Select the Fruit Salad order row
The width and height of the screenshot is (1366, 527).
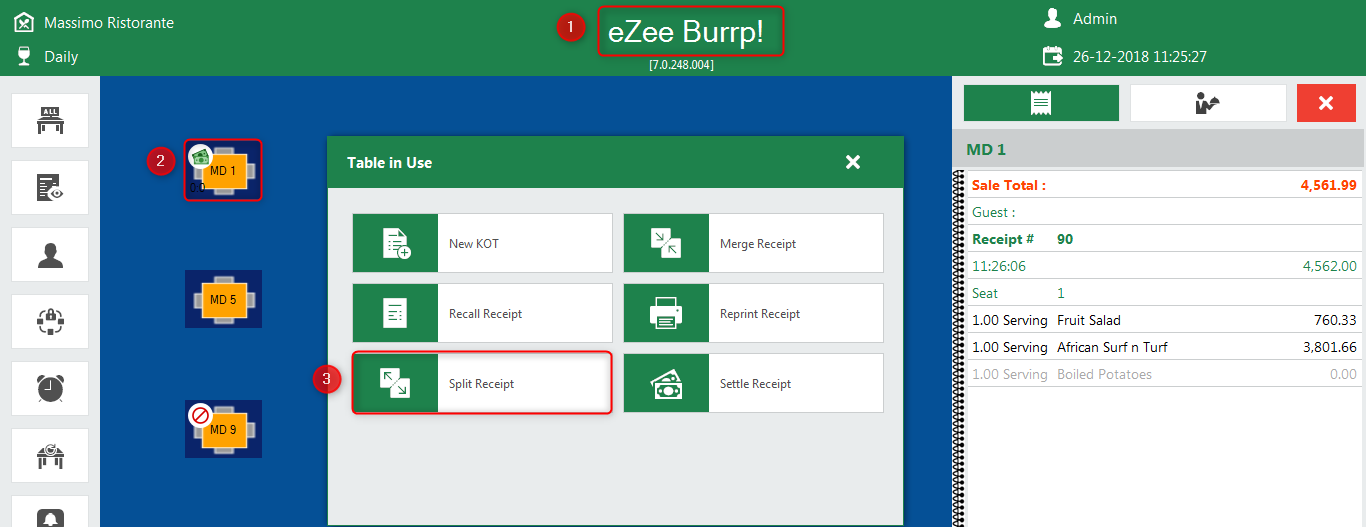[1164, 320]
